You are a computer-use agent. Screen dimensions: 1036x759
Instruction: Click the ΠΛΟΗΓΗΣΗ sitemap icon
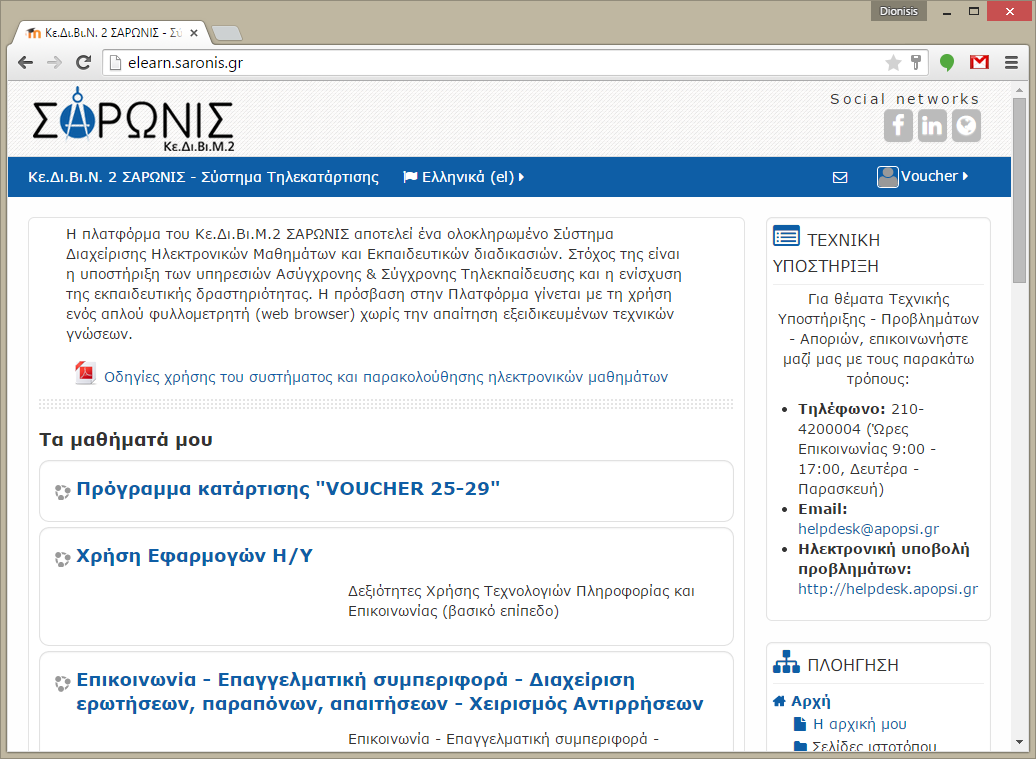tap(786, 662)
